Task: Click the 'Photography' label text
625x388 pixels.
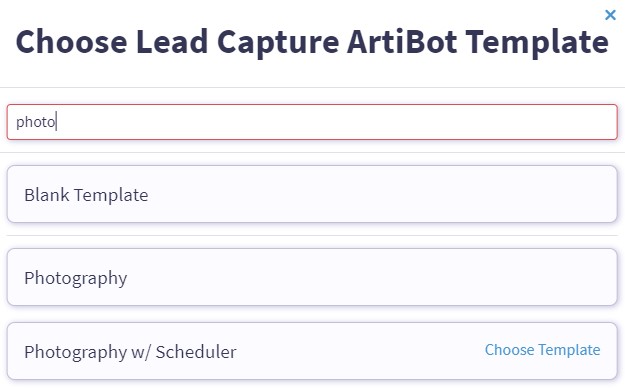Action: point(76,278)
